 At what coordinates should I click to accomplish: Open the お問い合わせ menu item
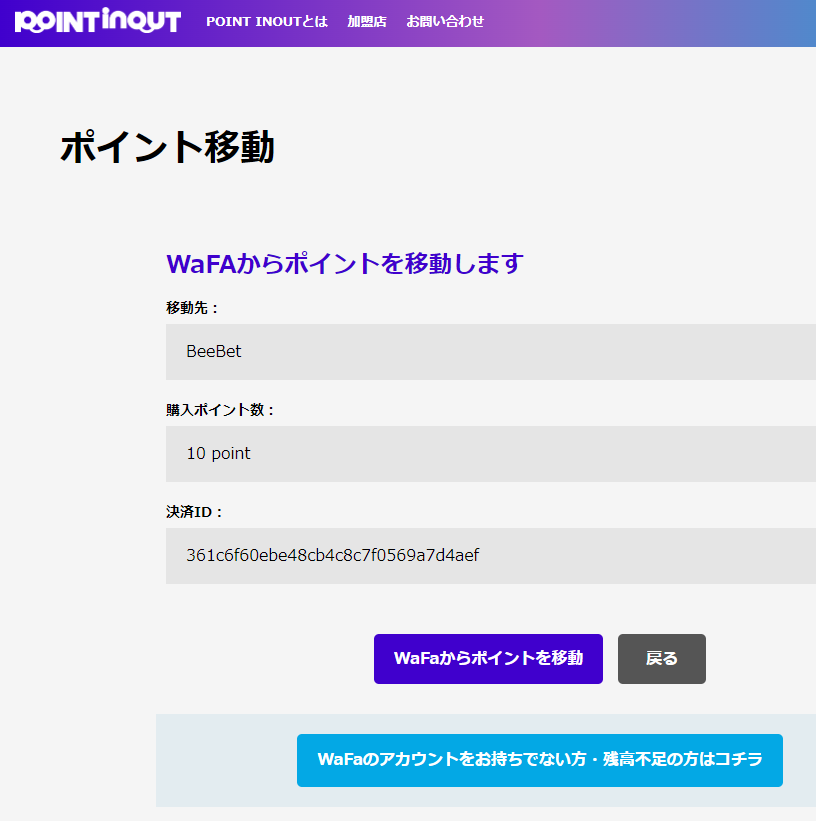tap(445, 21)
